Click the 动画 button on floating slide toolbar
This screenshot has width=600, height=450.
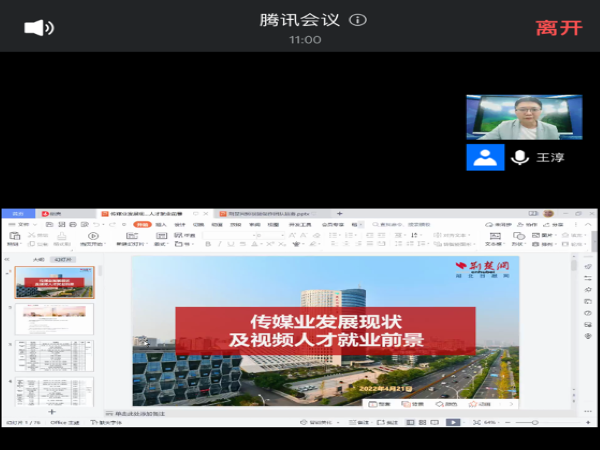point(480,404)
